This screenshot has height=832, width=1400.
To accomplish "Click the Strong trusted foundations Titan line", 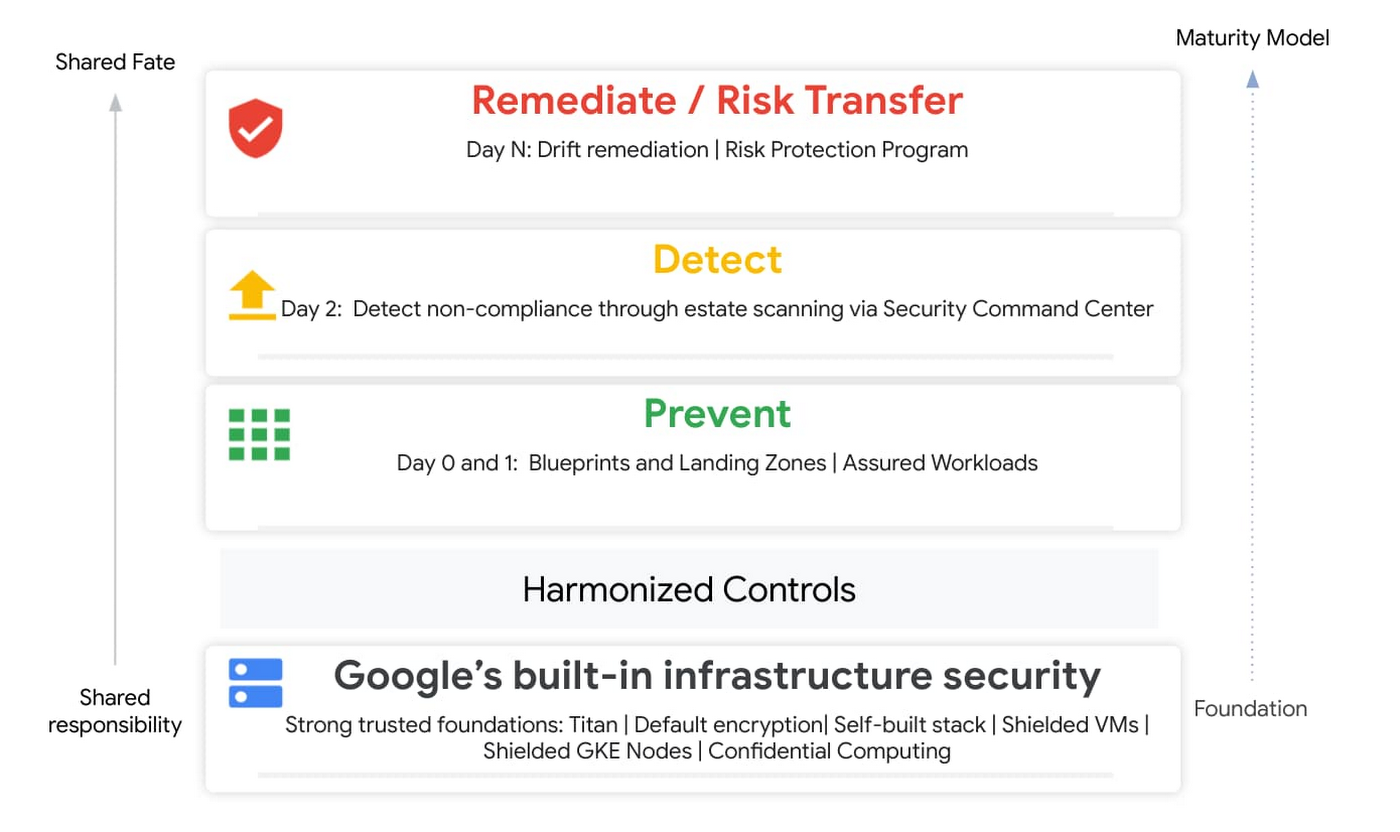I will point(717,724).
